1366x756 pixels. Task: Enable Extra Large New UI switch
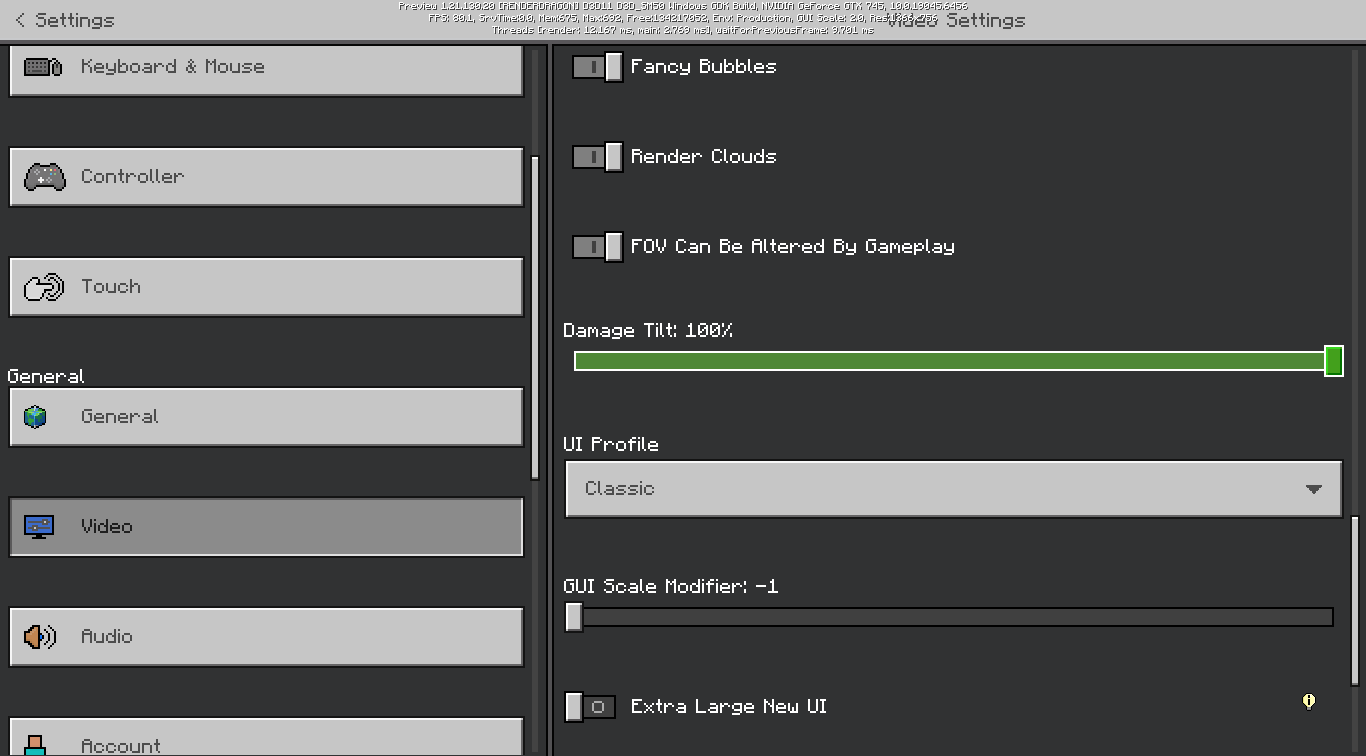tap(590, 707)
